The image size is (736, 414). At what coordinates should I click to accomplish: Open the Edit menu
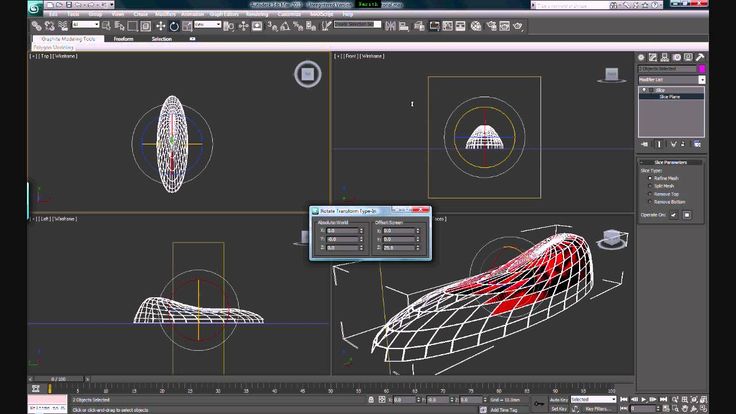click(x=54, y=14)
